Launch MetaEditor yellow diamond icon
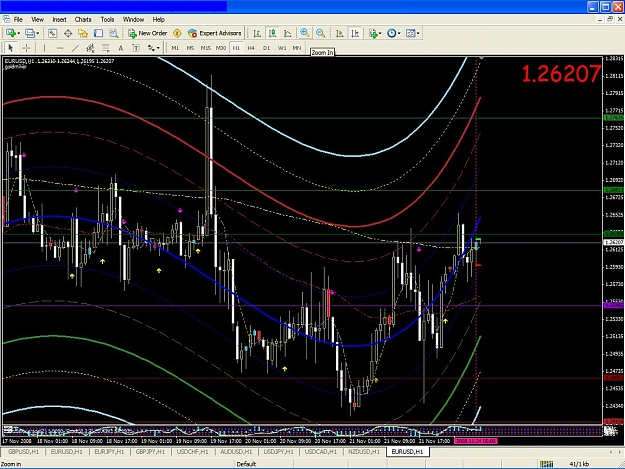The image size is (625, 469). [177, 33]
